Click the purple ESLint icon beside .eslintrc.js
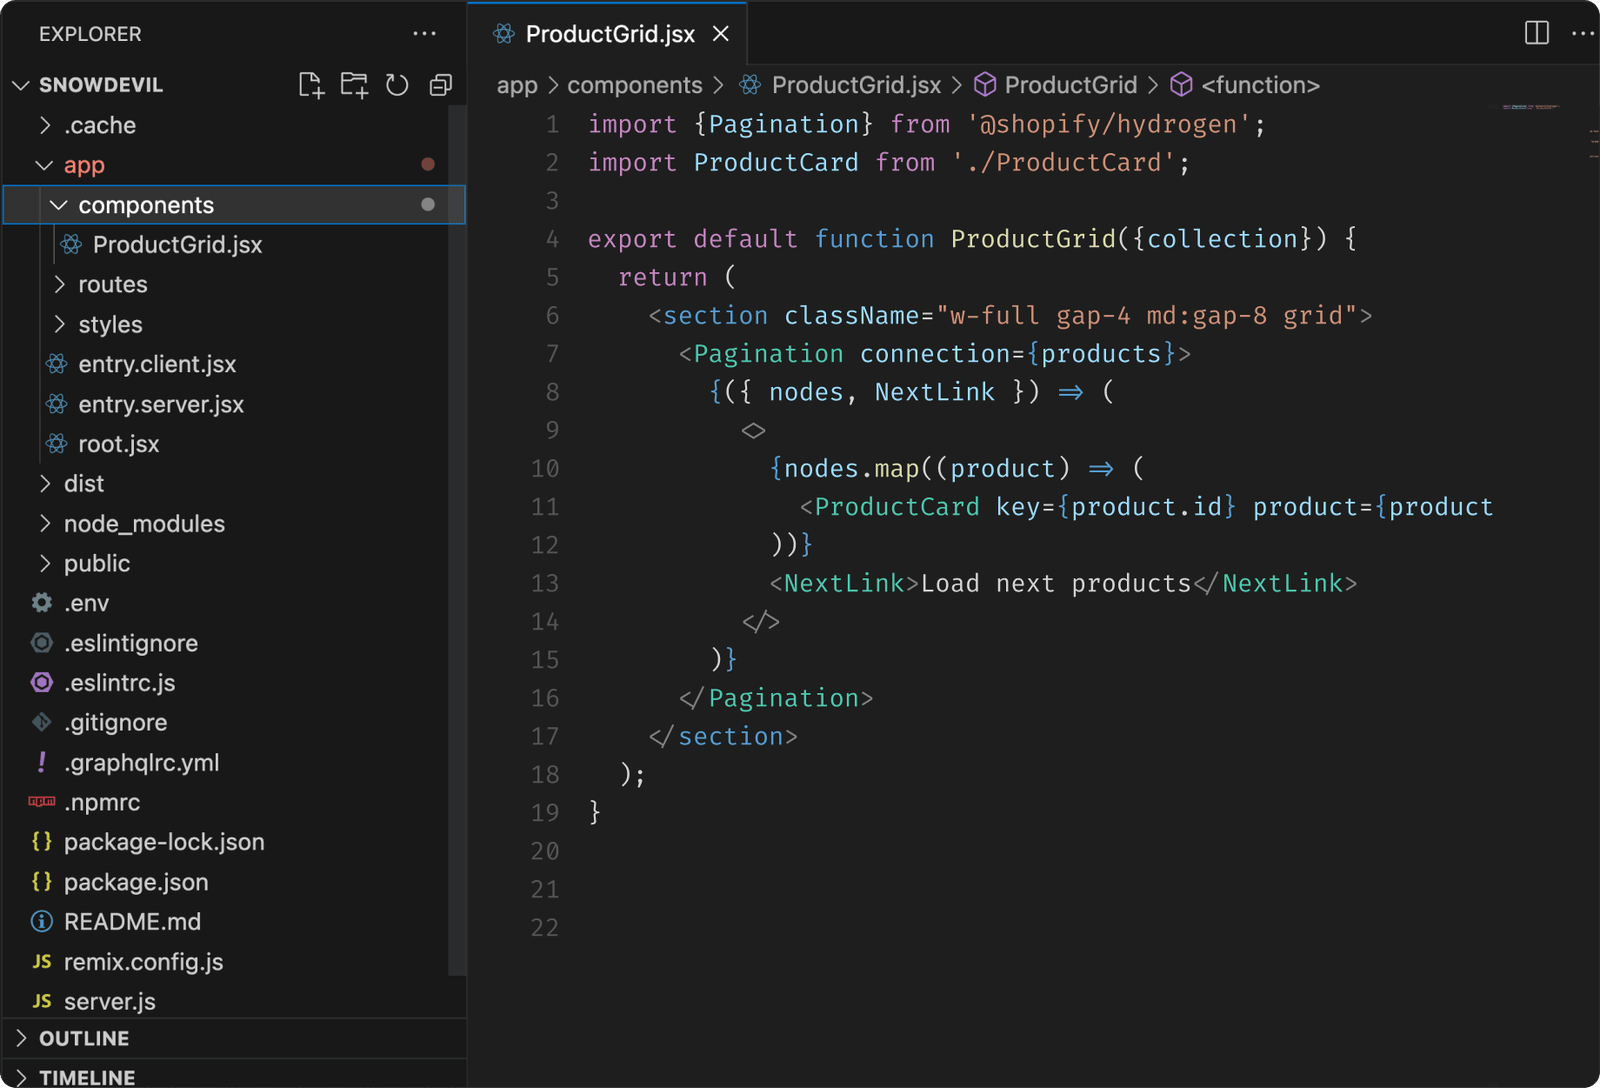 coord(42,683)
